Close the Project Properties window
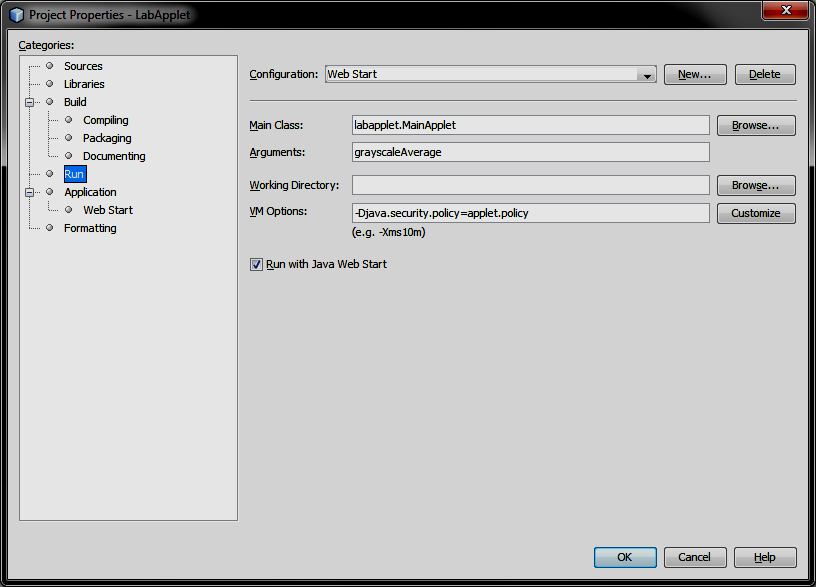 tap(786, 10)
